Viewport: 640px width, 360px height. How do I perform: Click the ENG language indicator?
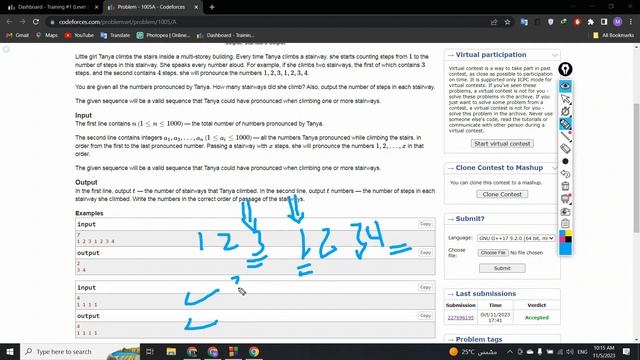[x=582, y=351]
